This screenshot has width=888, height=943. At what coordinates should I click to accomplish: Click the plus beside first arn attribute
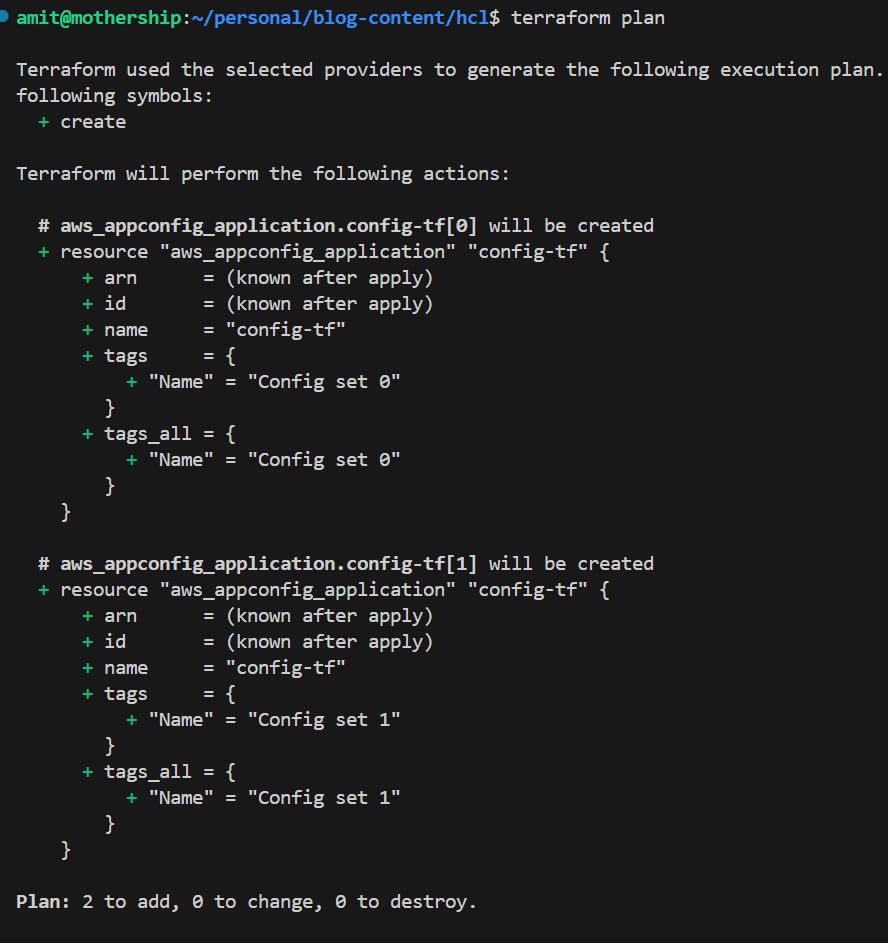tap(88, 278)
